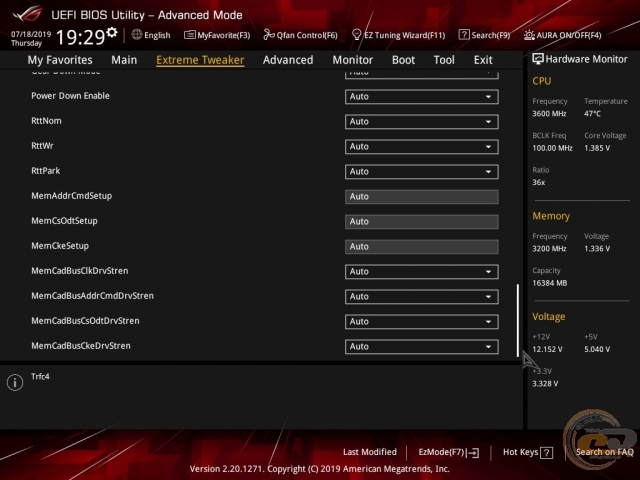
Task: Click BCLK Freq 100.00 MHz value
Action: pos(552,148)
